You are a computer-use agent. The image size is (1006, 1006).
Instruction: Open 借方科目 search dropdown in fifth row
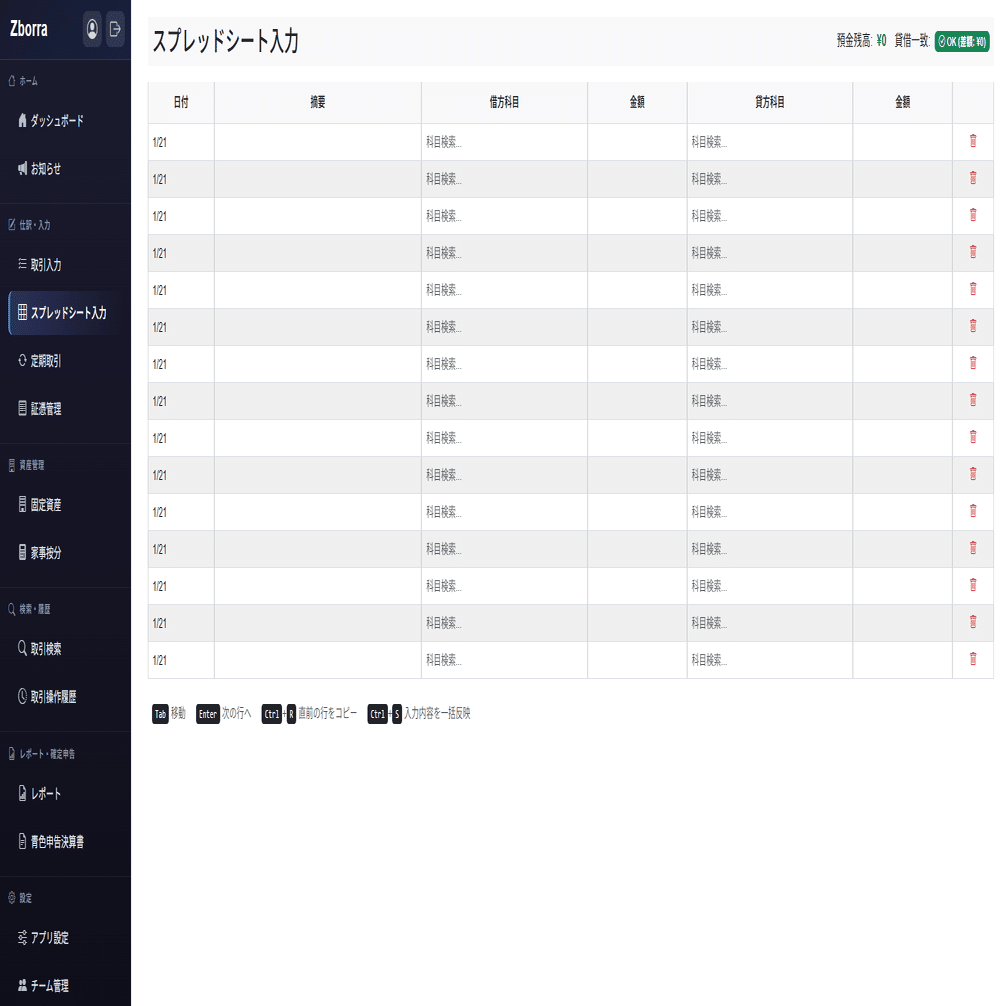coord(504,290)
